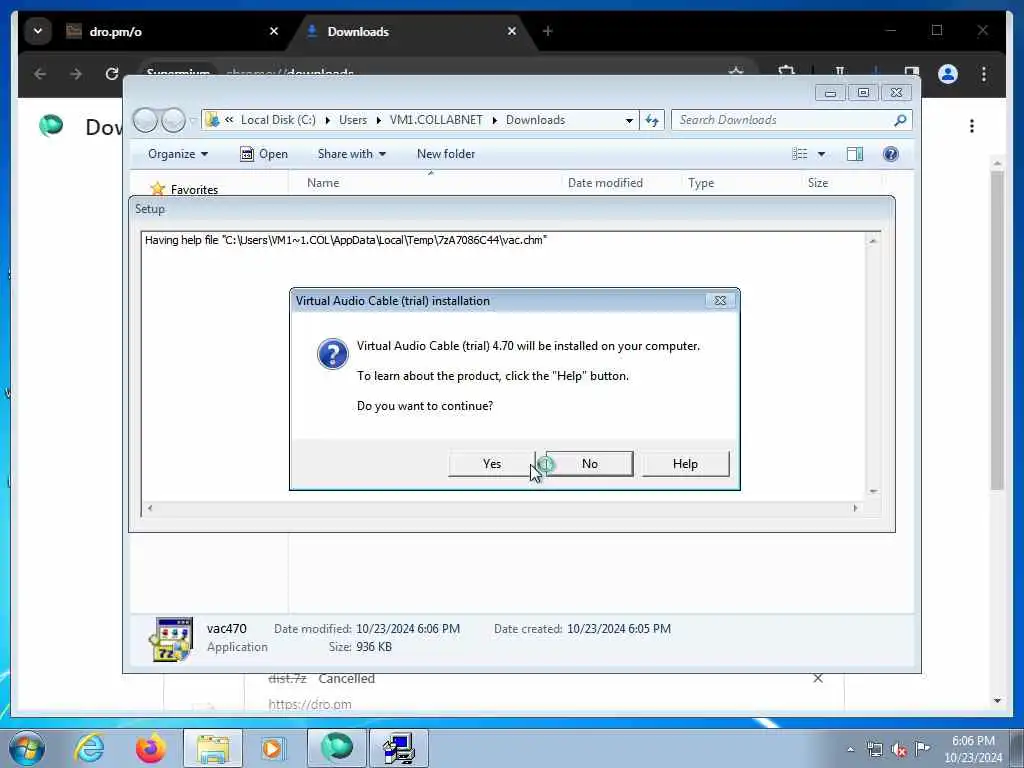The image size is (1024, 768).
Task: Remove the dist.7z cancelled download entry
Action: tap(818, 679)
